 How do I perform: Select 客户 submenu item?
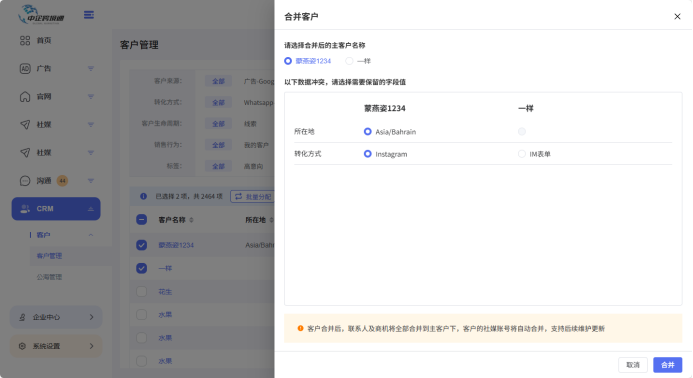coord(43,235)
